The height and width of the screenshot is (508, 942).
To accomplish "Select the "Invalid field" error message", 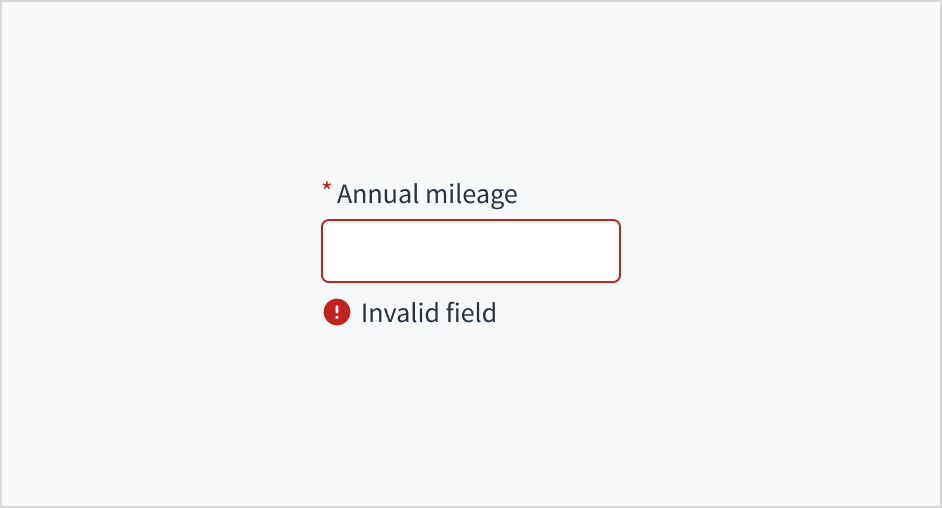I will (x=428, y=313).
